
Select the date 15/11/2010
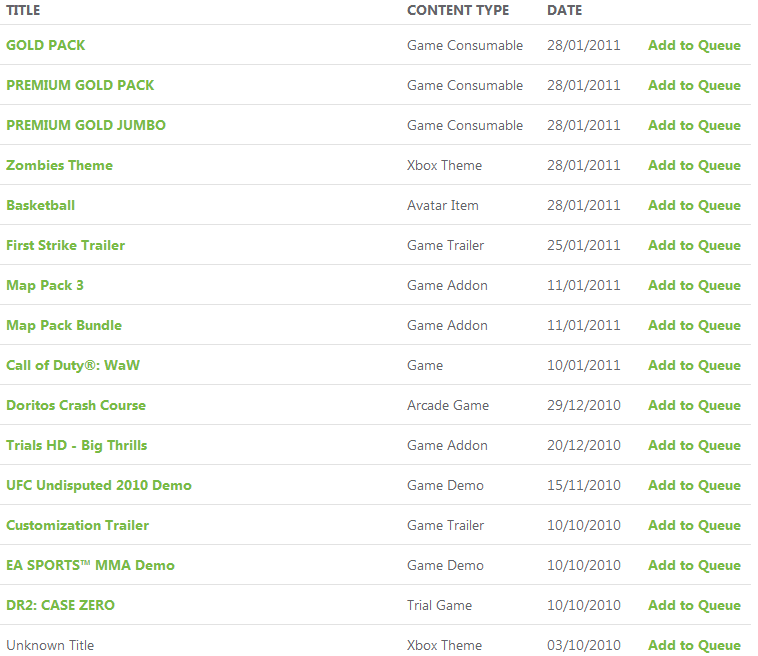pyautogui.click(x=583, y=485)
